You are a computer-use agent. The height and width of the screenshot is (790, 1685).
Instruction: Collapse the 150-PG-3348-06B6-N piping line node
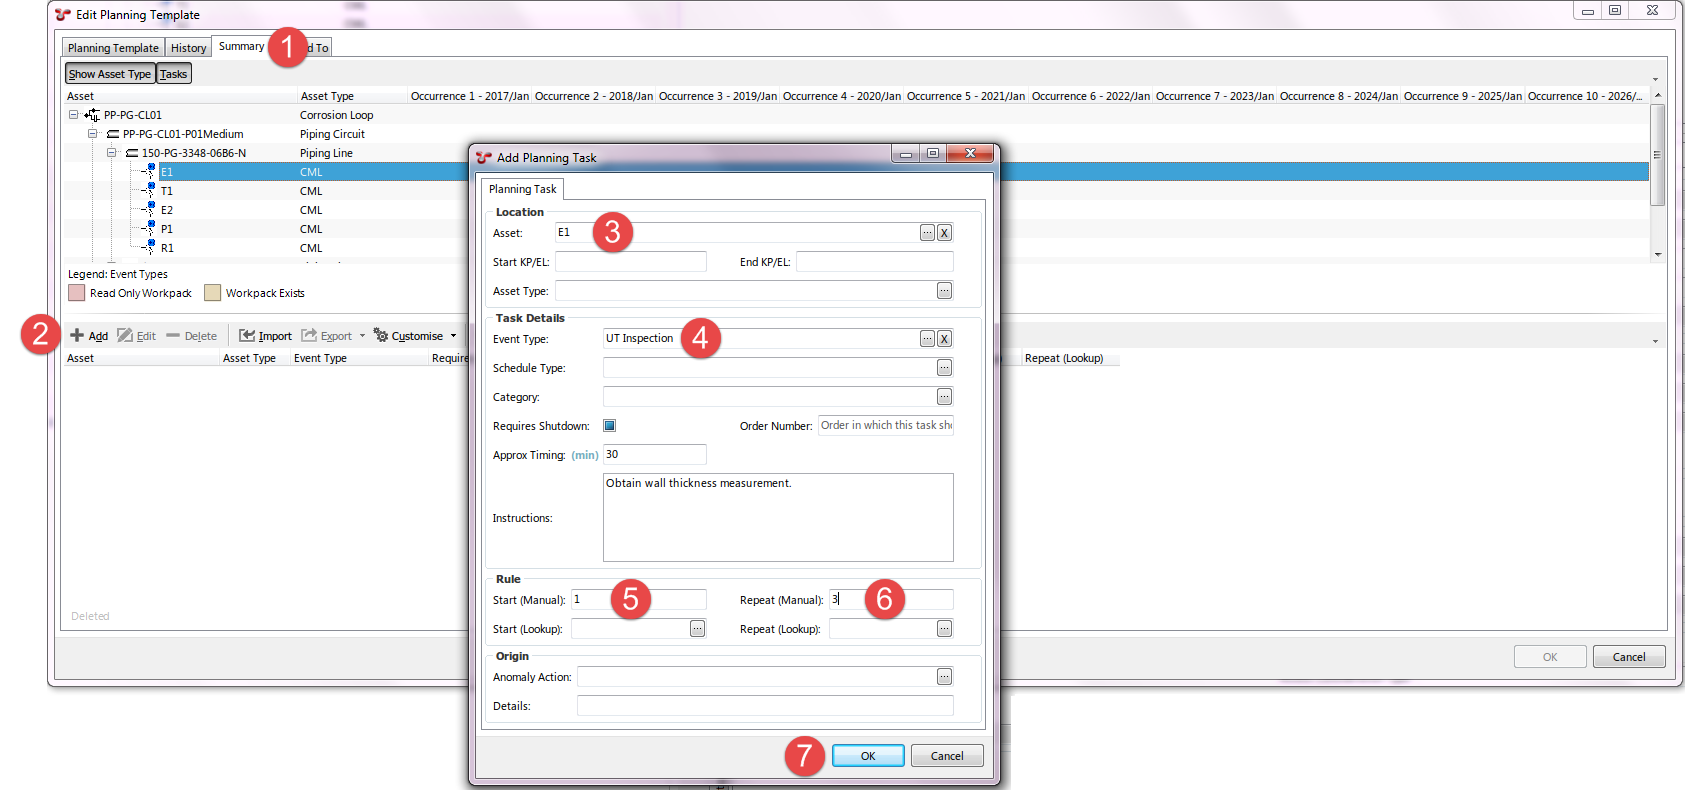click(x=111, y=153)
